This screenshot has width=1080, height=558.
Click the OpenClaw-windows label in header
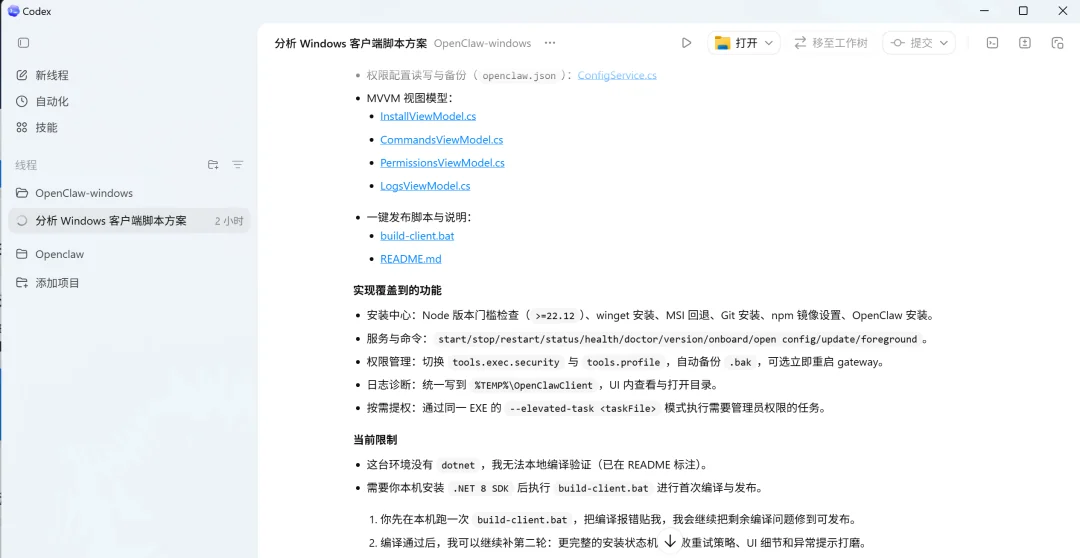(482, 43)
